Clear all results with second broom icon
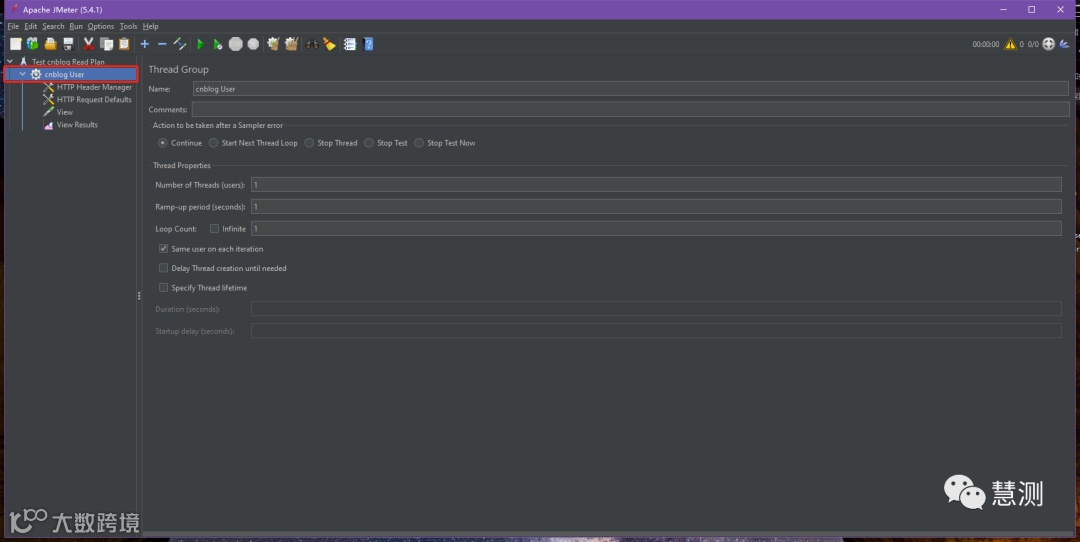Screen dimensions: 1080x542 point(291,44)
